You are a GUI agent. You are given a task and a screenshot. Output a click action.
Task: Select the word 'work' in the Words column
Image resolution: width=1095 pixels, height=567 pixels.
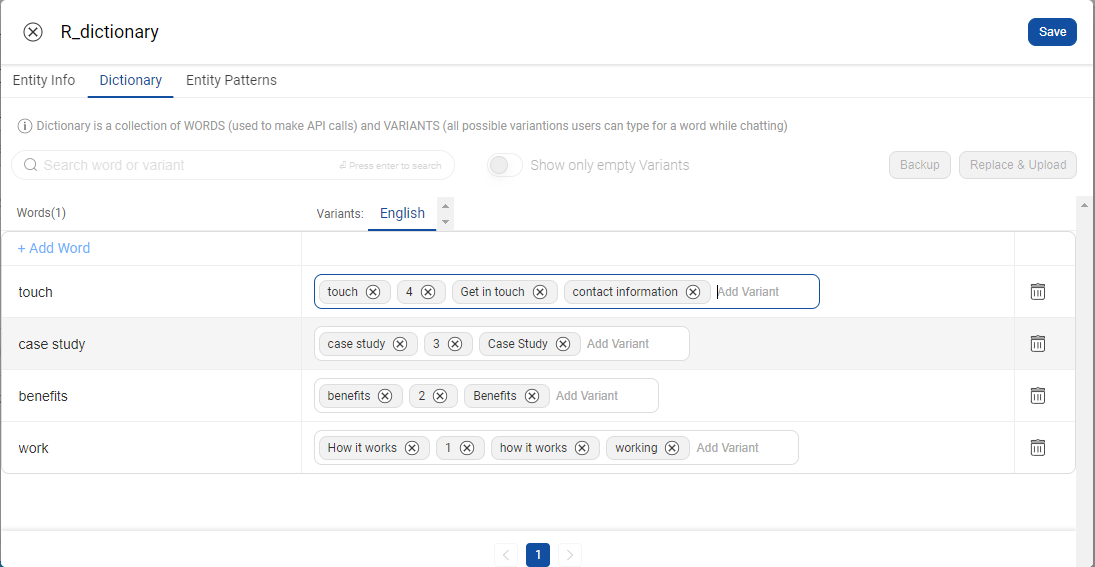coord(34,448)
